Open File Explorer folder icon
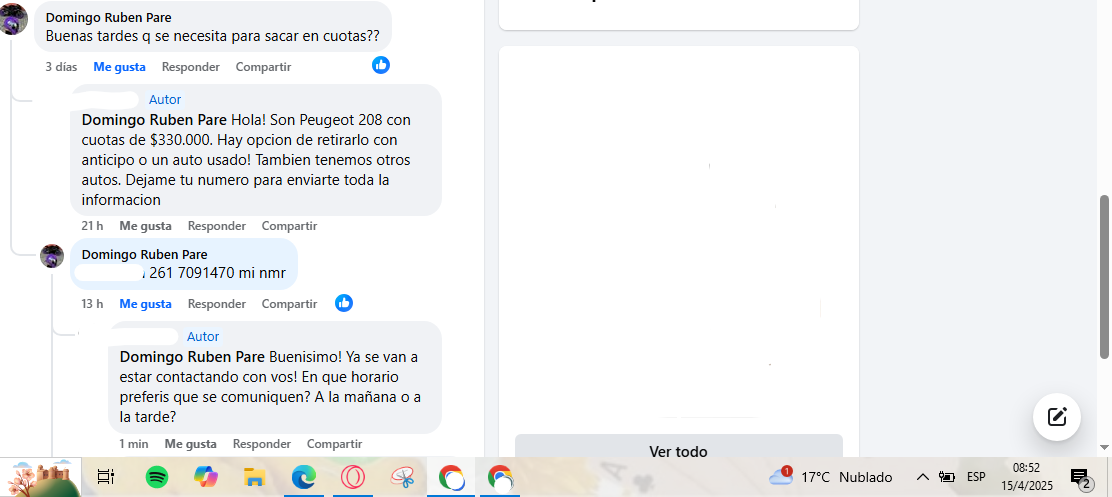 [254, 477]
